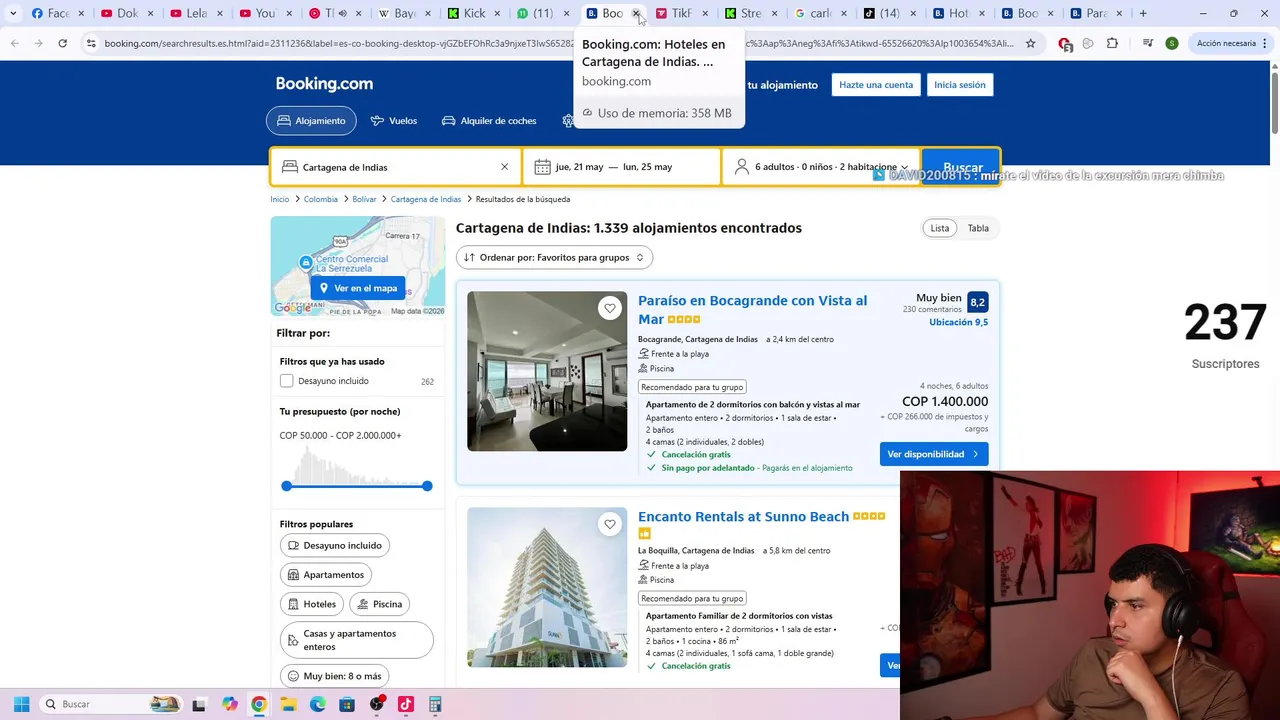Viewport: 1280px width, 720px height.
Task: Switch to the Facebook browser tab
Action: point(50,13)
